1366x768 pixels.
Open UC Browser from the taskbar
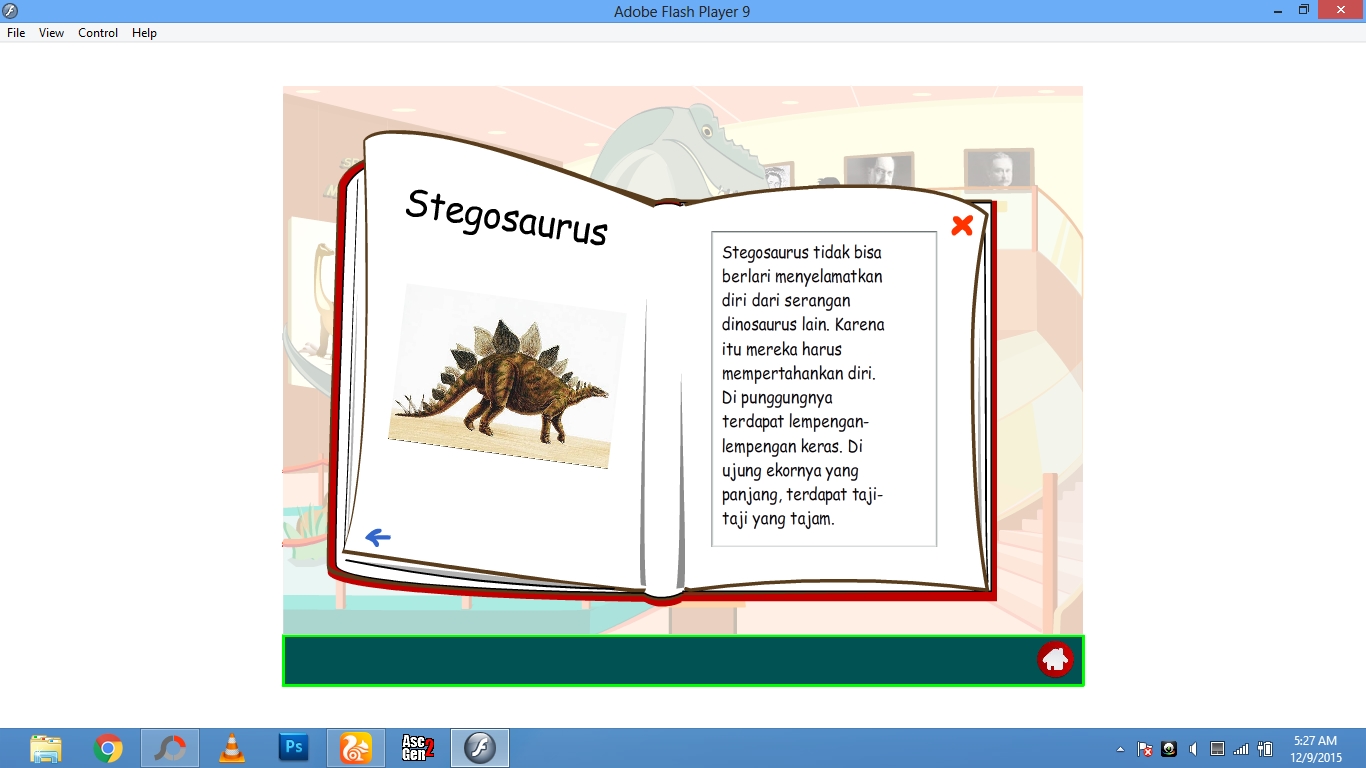(356, 748)
